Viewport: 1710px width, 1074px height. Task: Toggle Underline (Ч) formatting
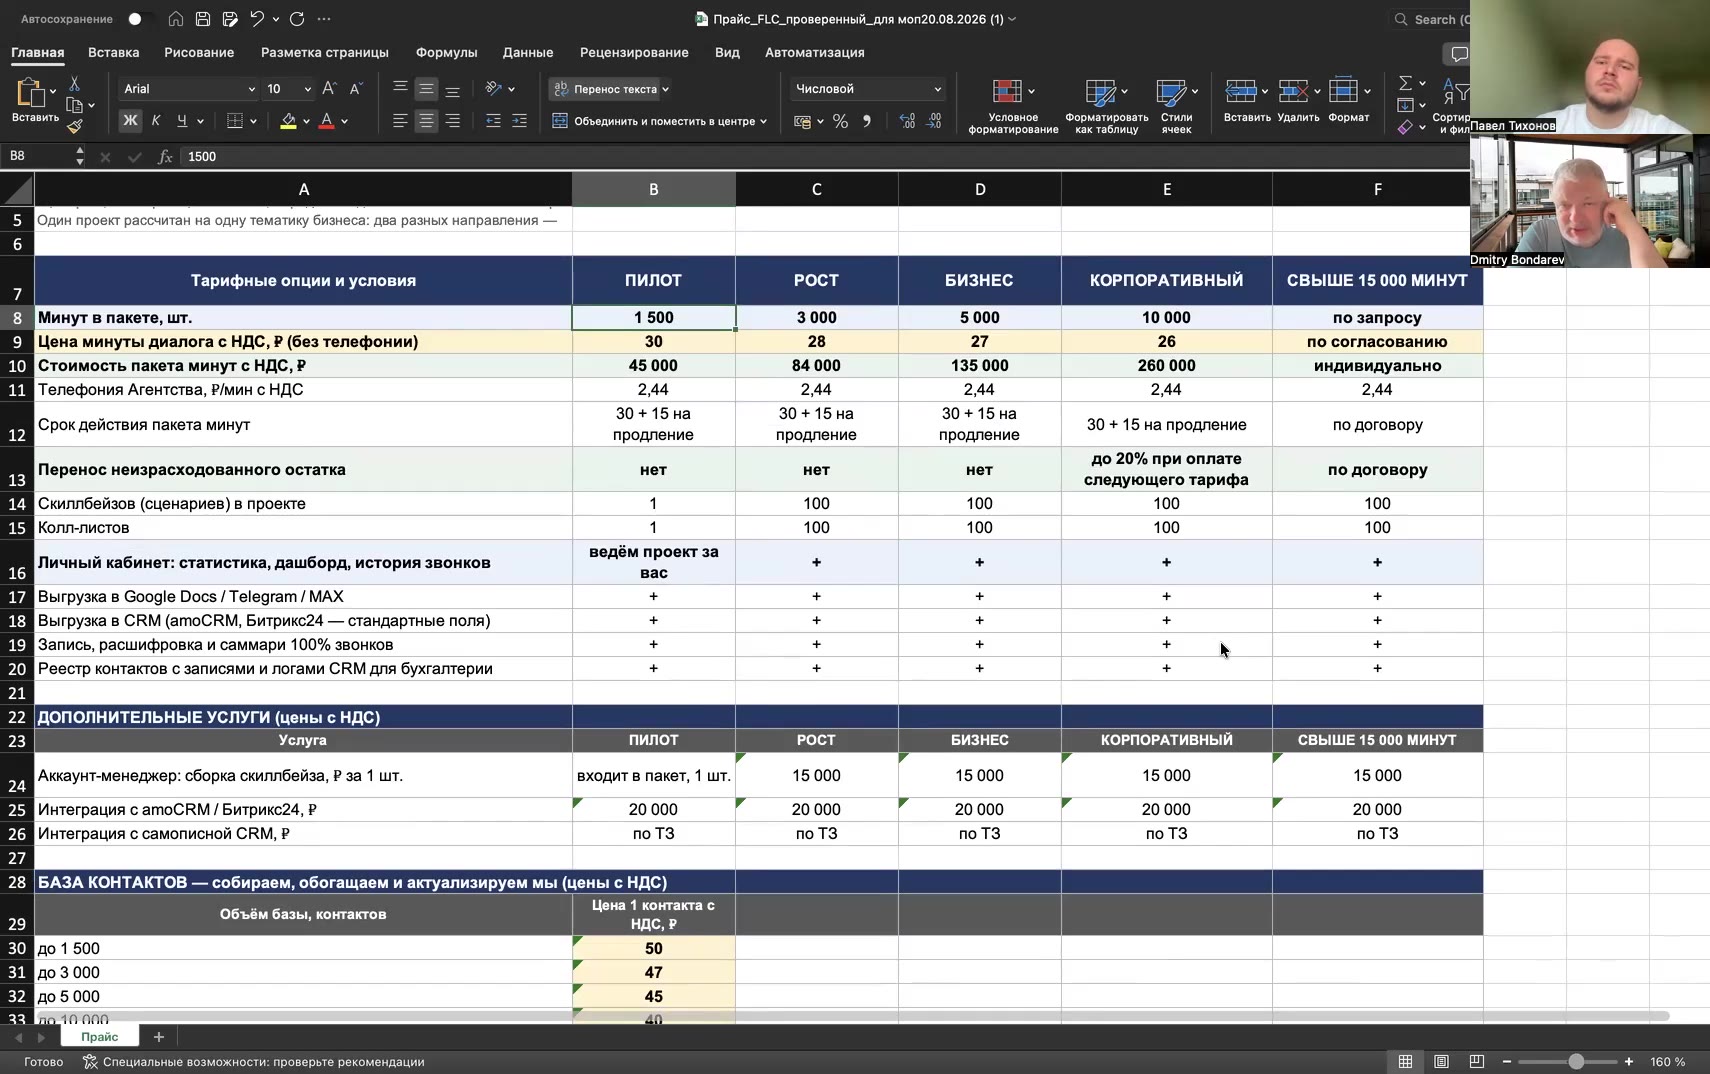pyautogui.click(x=181, y=121)
